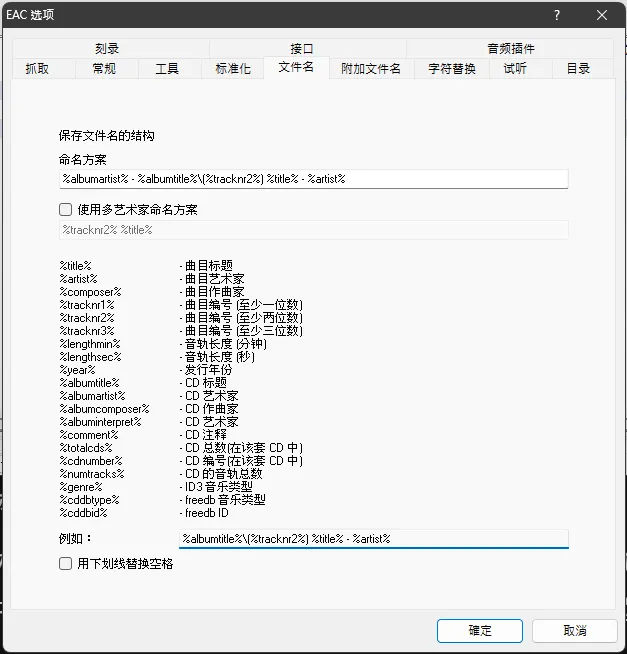Click the 取消 cancel button

[574, 631]
